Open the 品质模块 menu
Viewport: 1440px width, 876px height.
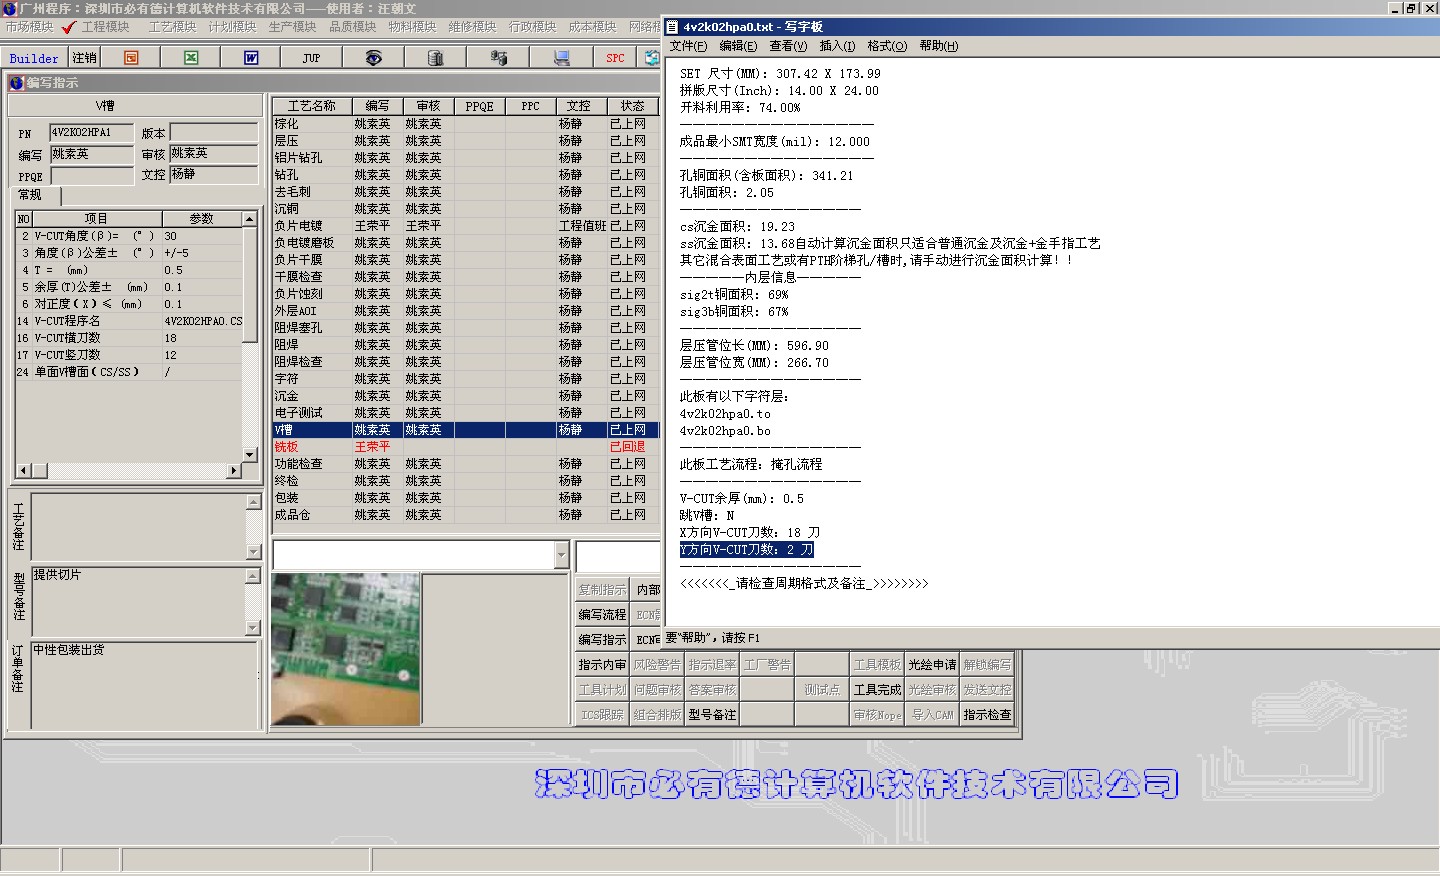click(352, 27)
